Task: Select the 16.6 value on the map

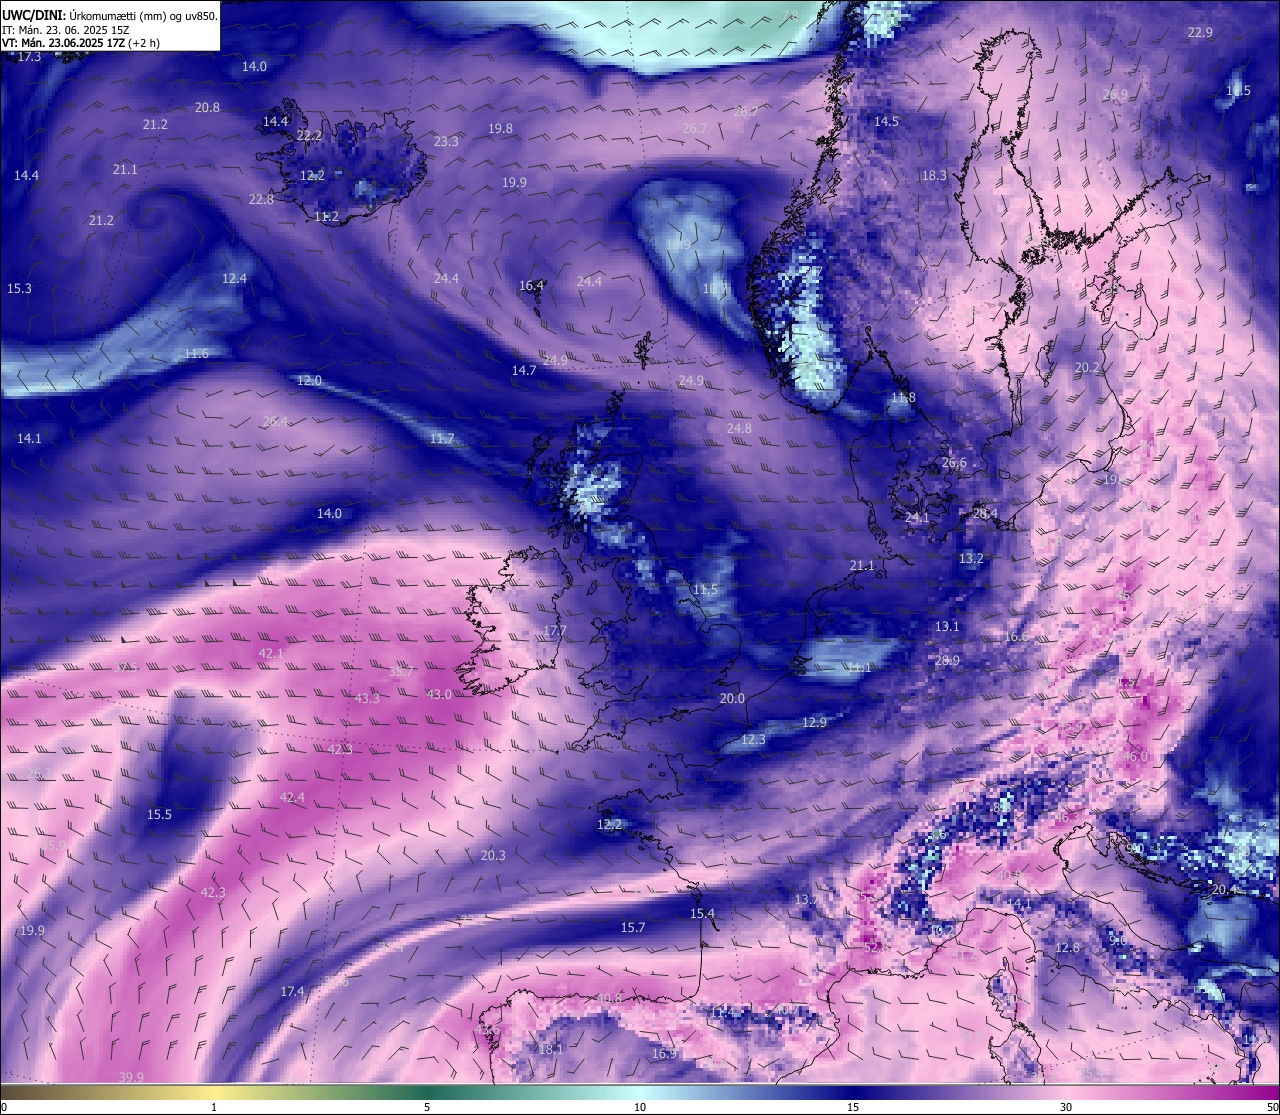Action: (x=1015, y=637)
